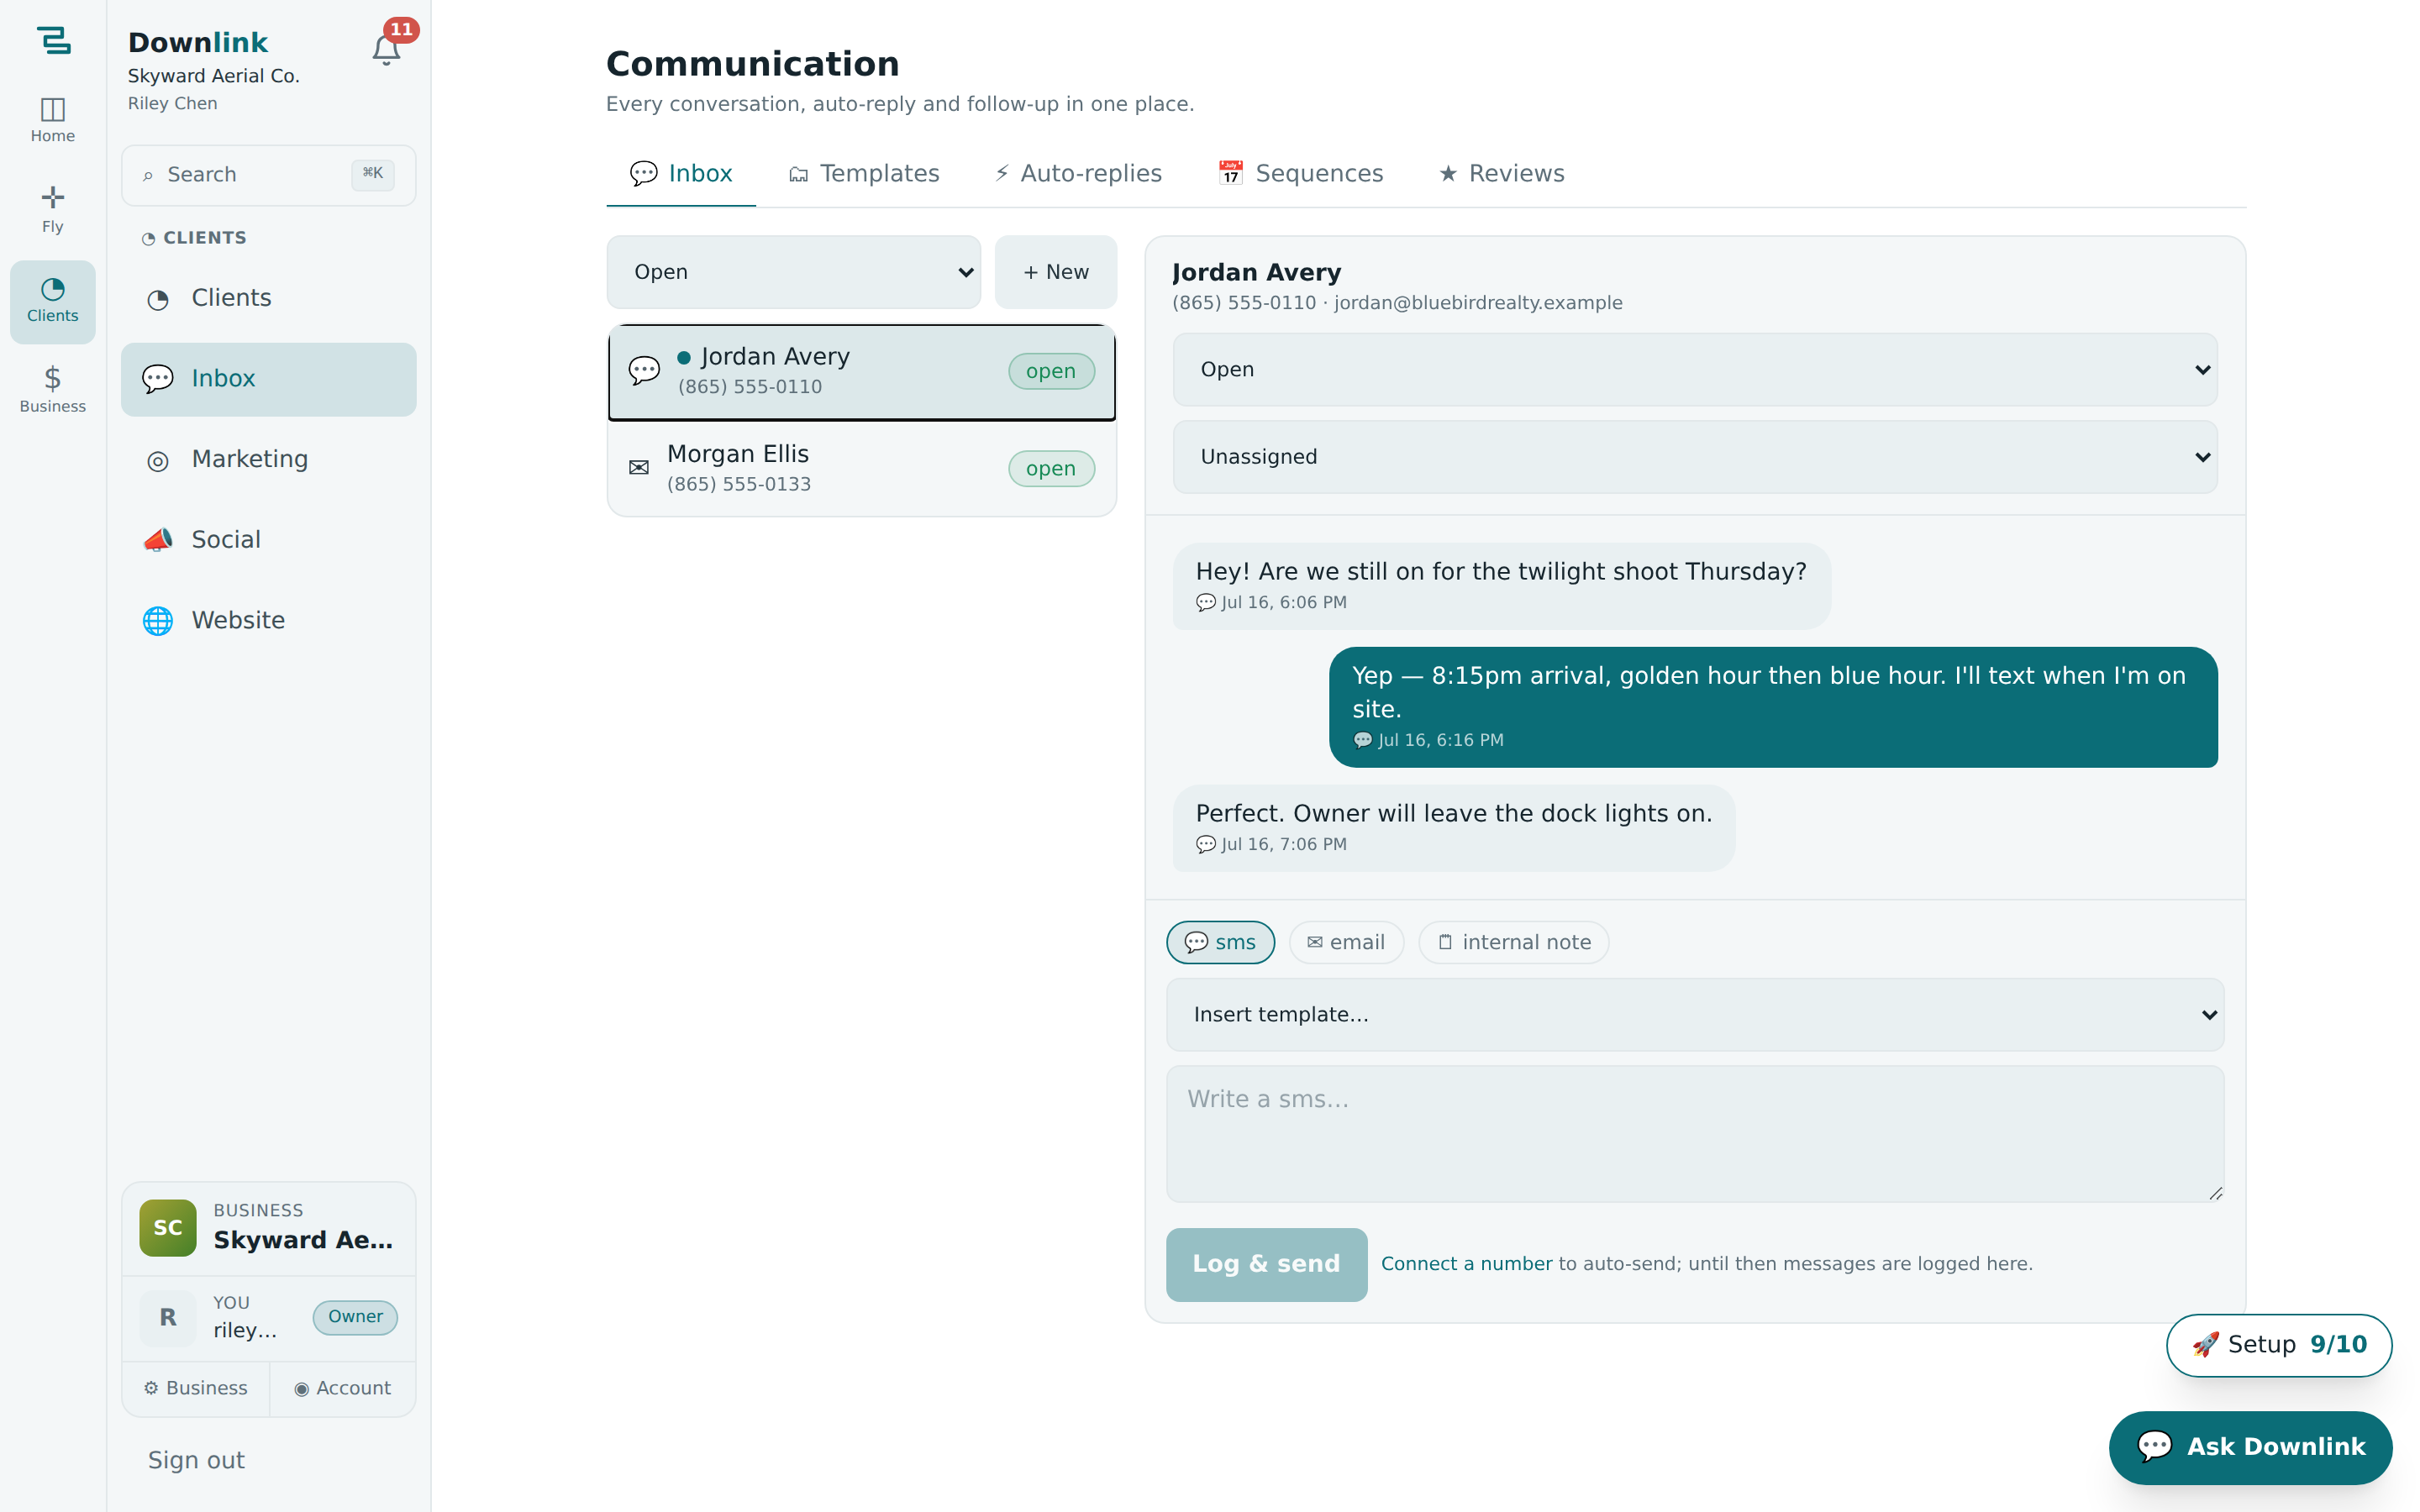Click the calendar icon on Sequences tab
This screenshot has height=1512, width=2420.
1230,173
